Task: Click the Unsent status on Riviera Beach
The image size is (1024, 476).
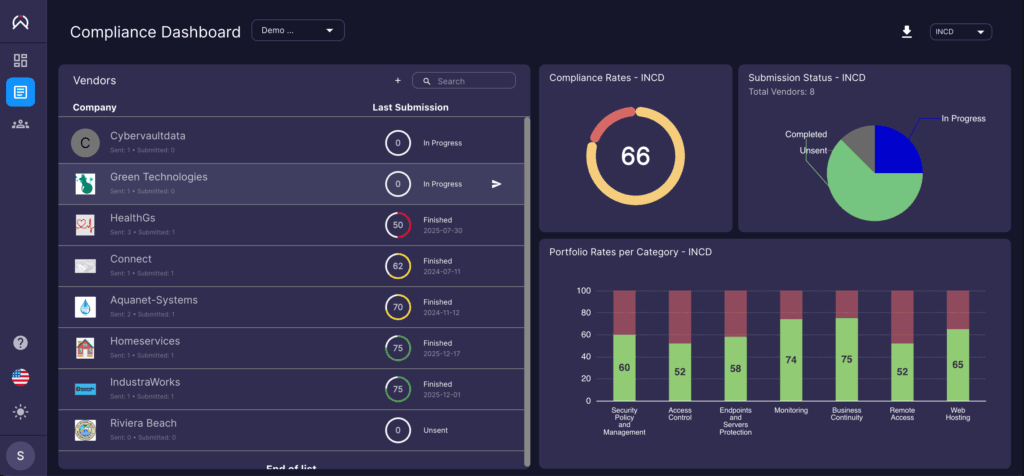Action: [x=436, y=430]
